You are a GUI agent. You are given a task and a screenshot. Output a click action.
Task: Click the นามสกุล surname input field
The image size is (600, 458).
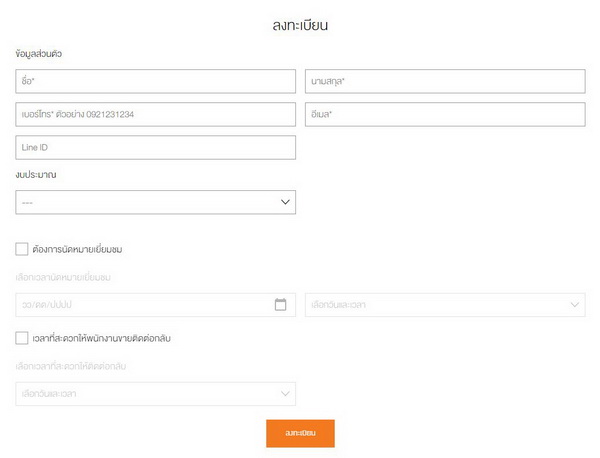coord(445,81)
